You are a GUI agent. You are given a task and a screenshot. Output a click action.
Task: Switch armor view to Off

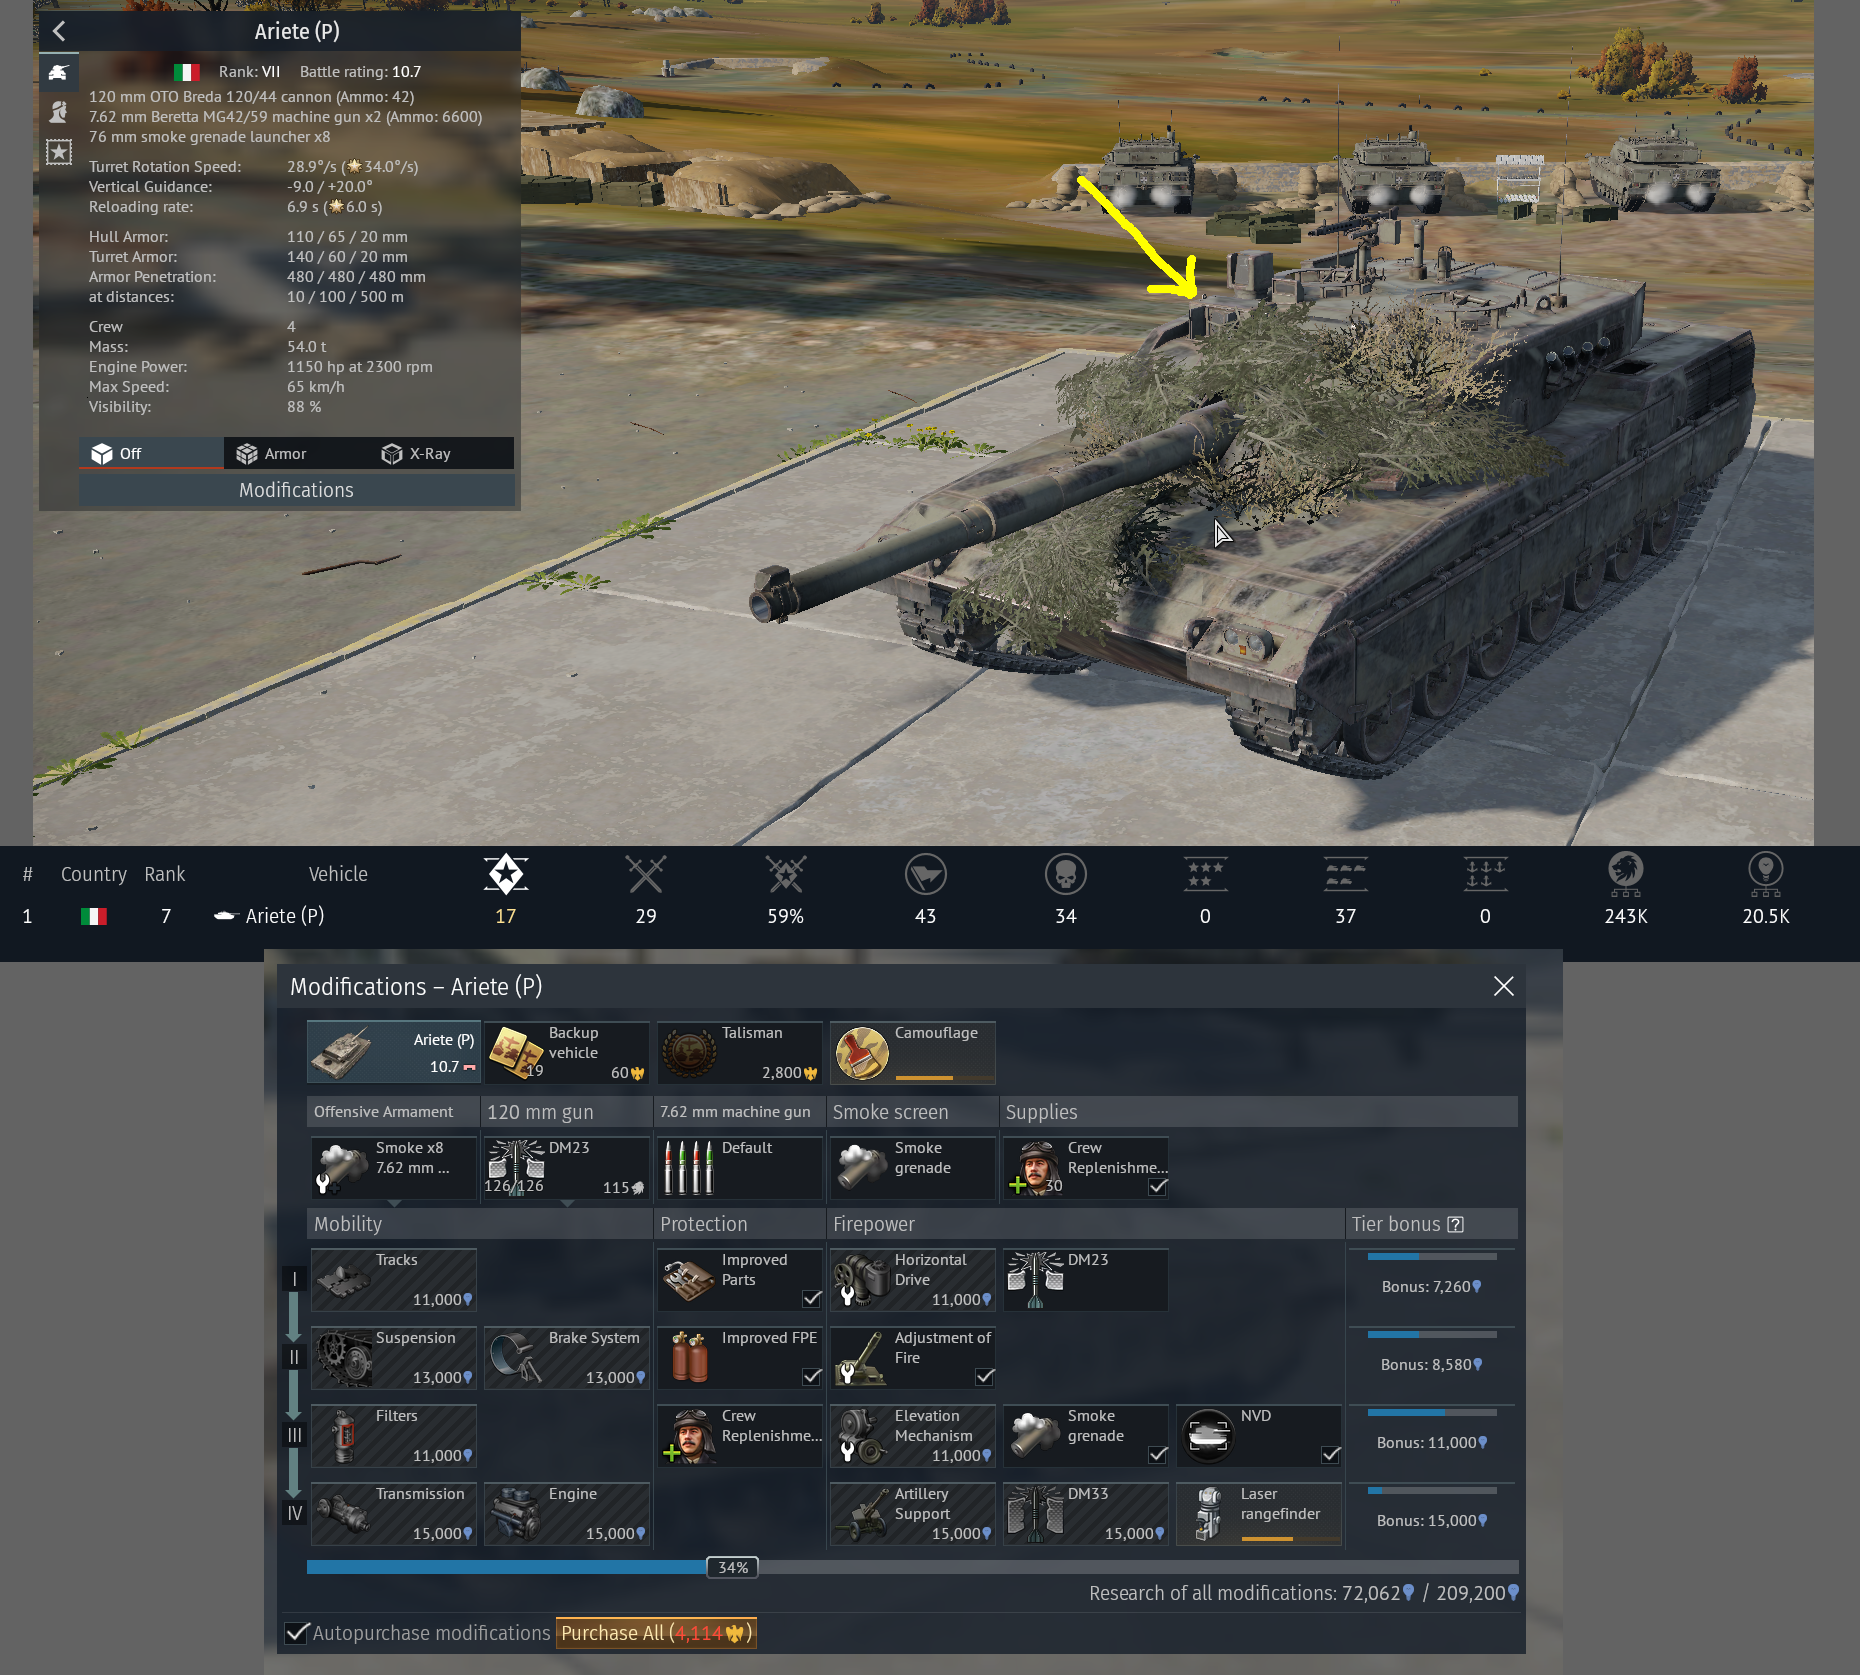(x=151, y=453)
